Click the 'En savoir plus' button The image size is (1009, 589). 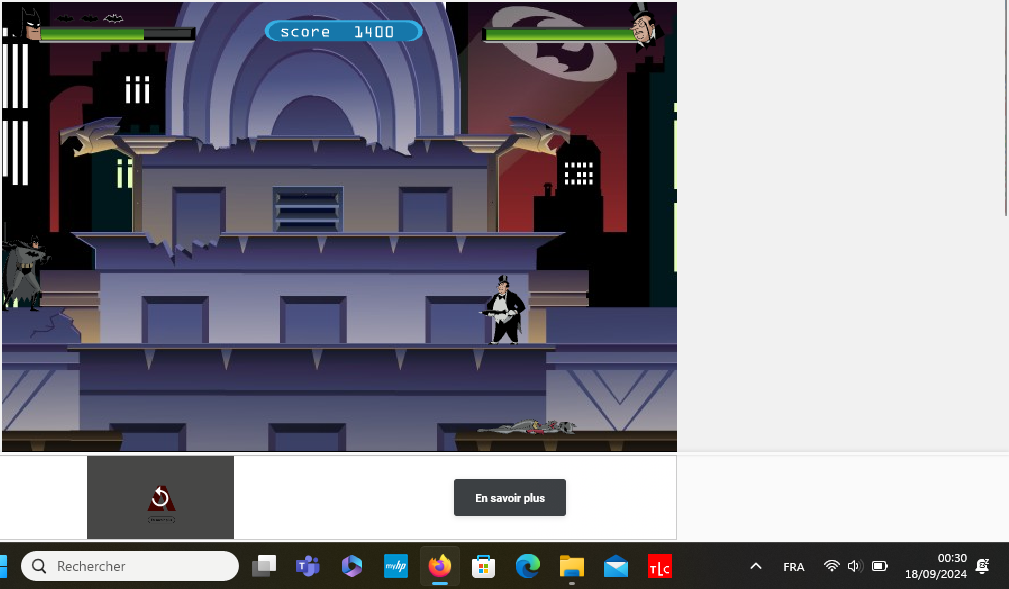(509, 498)
